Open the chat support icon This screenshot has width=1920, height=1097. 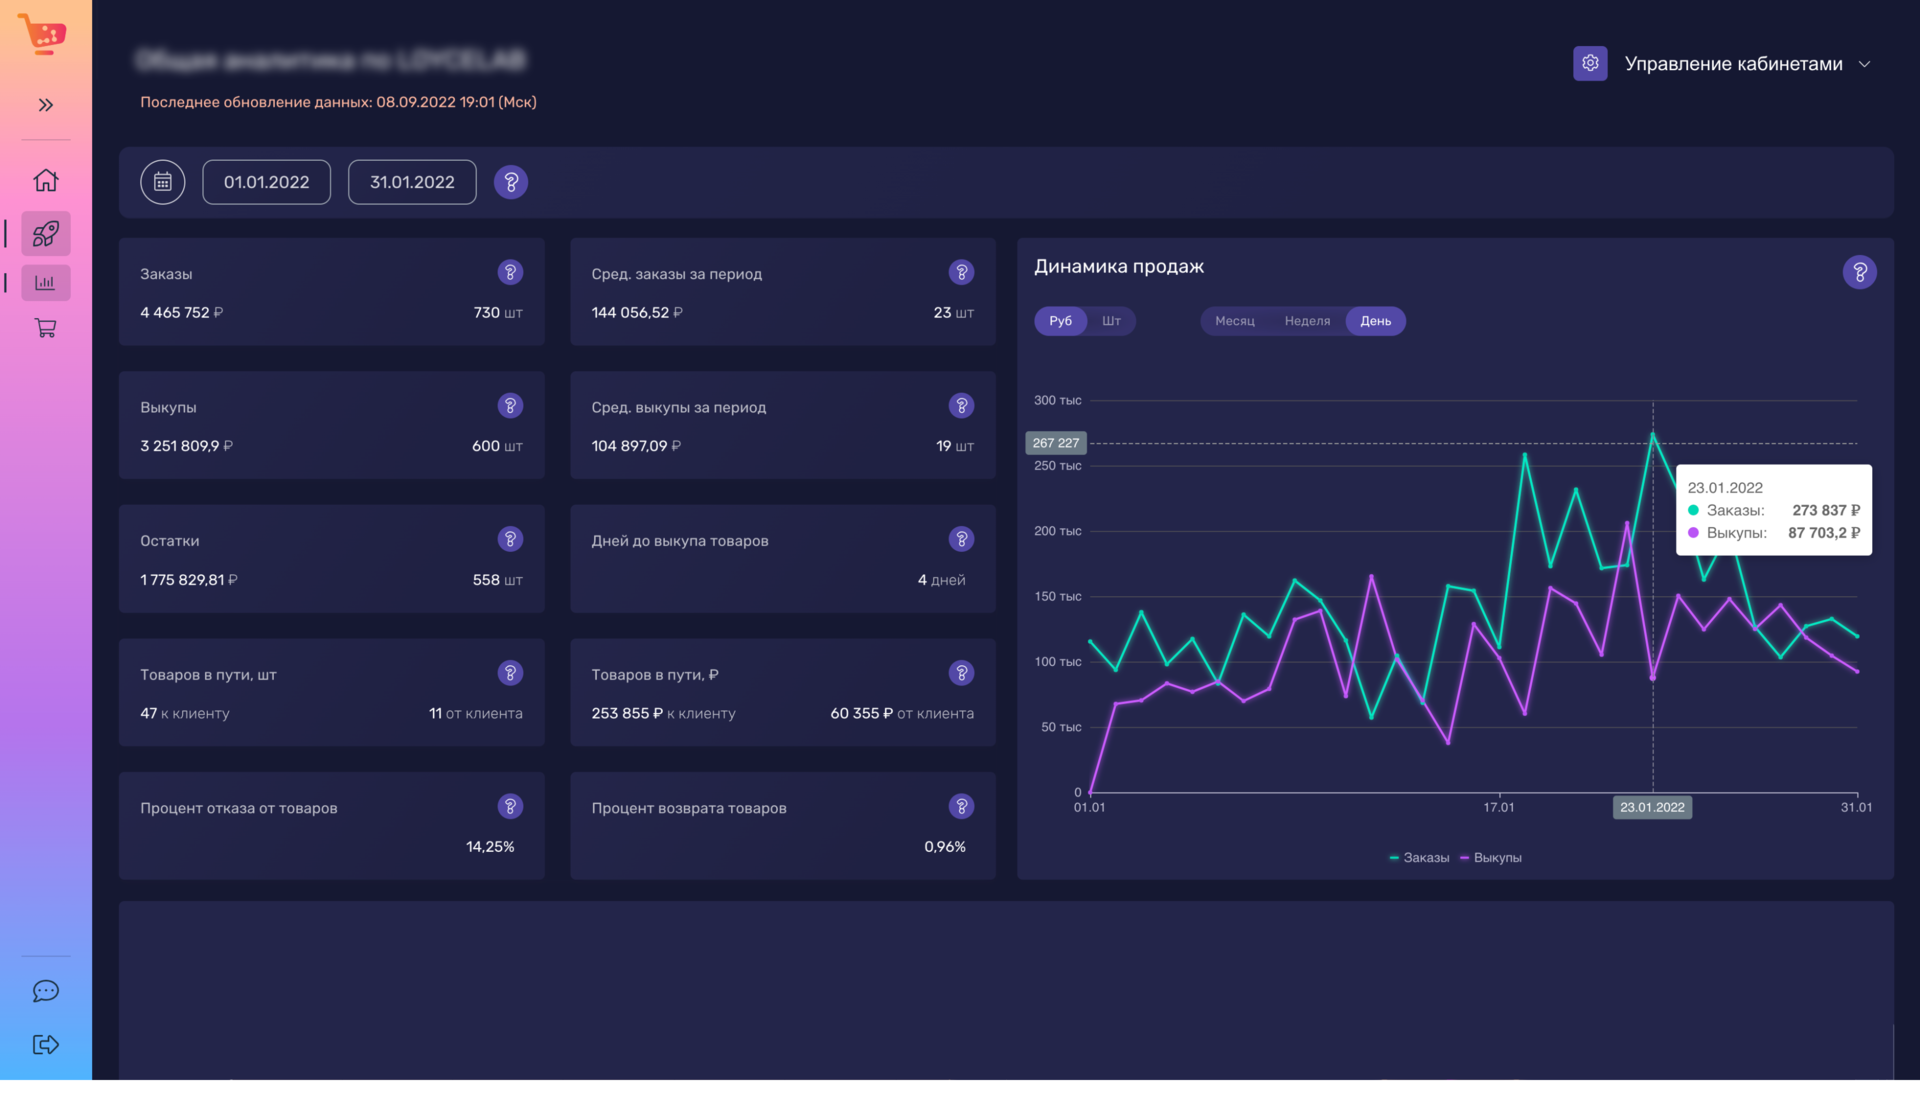[46, 991]
